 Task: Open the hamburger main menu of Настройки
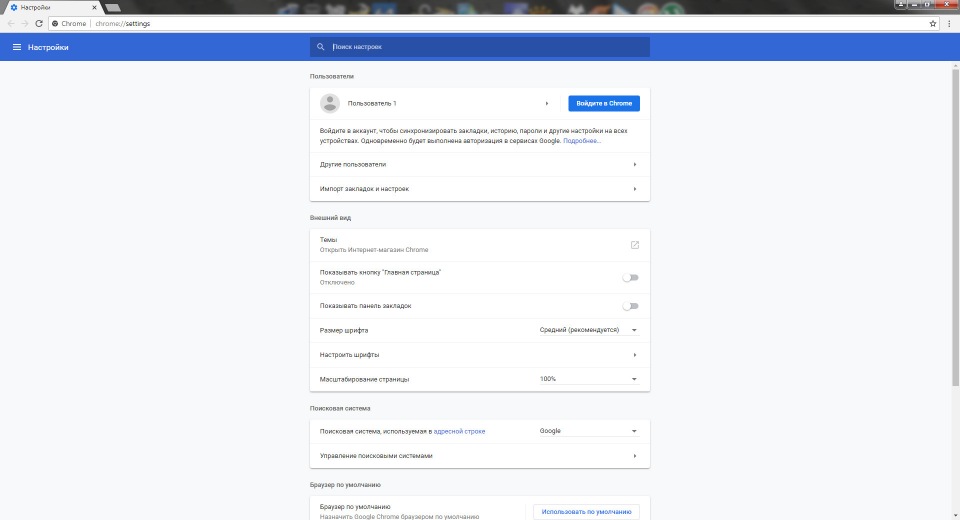click(x=17, y=47)
